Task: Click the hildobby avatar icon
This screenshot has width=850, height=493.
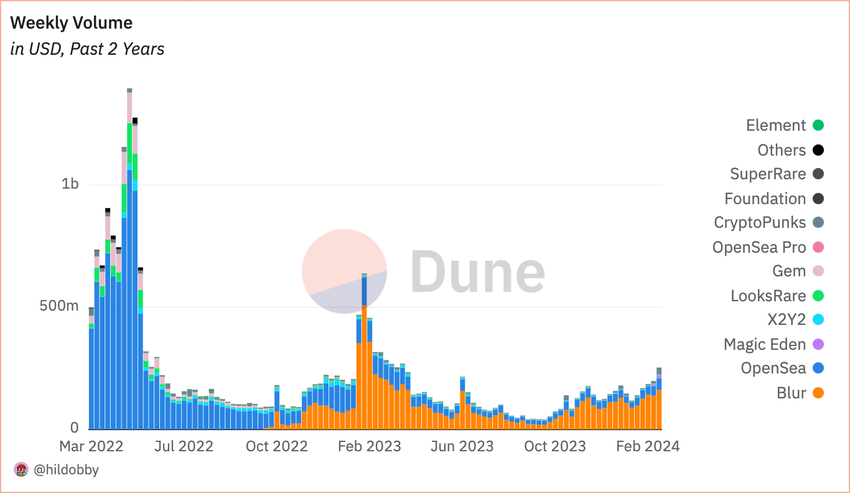Action: pos(21,470)
